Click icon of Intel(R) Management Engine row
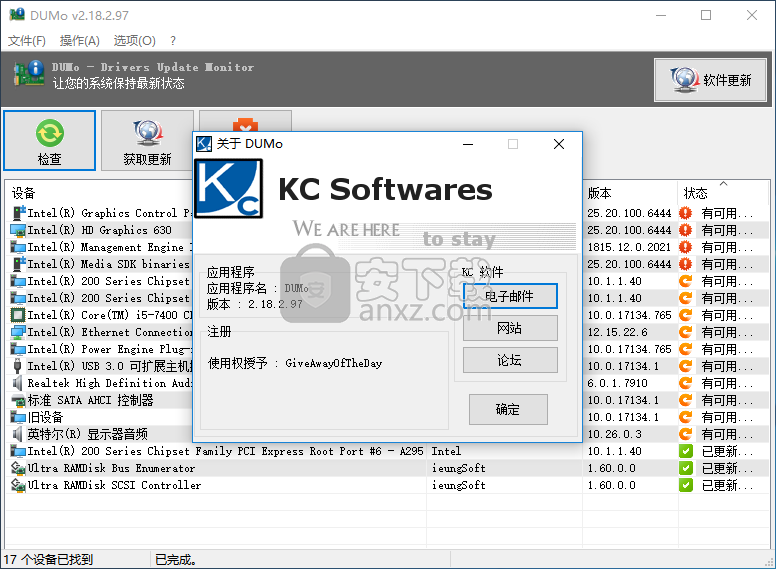Viewport: 776px width, 569px height. 18,247
